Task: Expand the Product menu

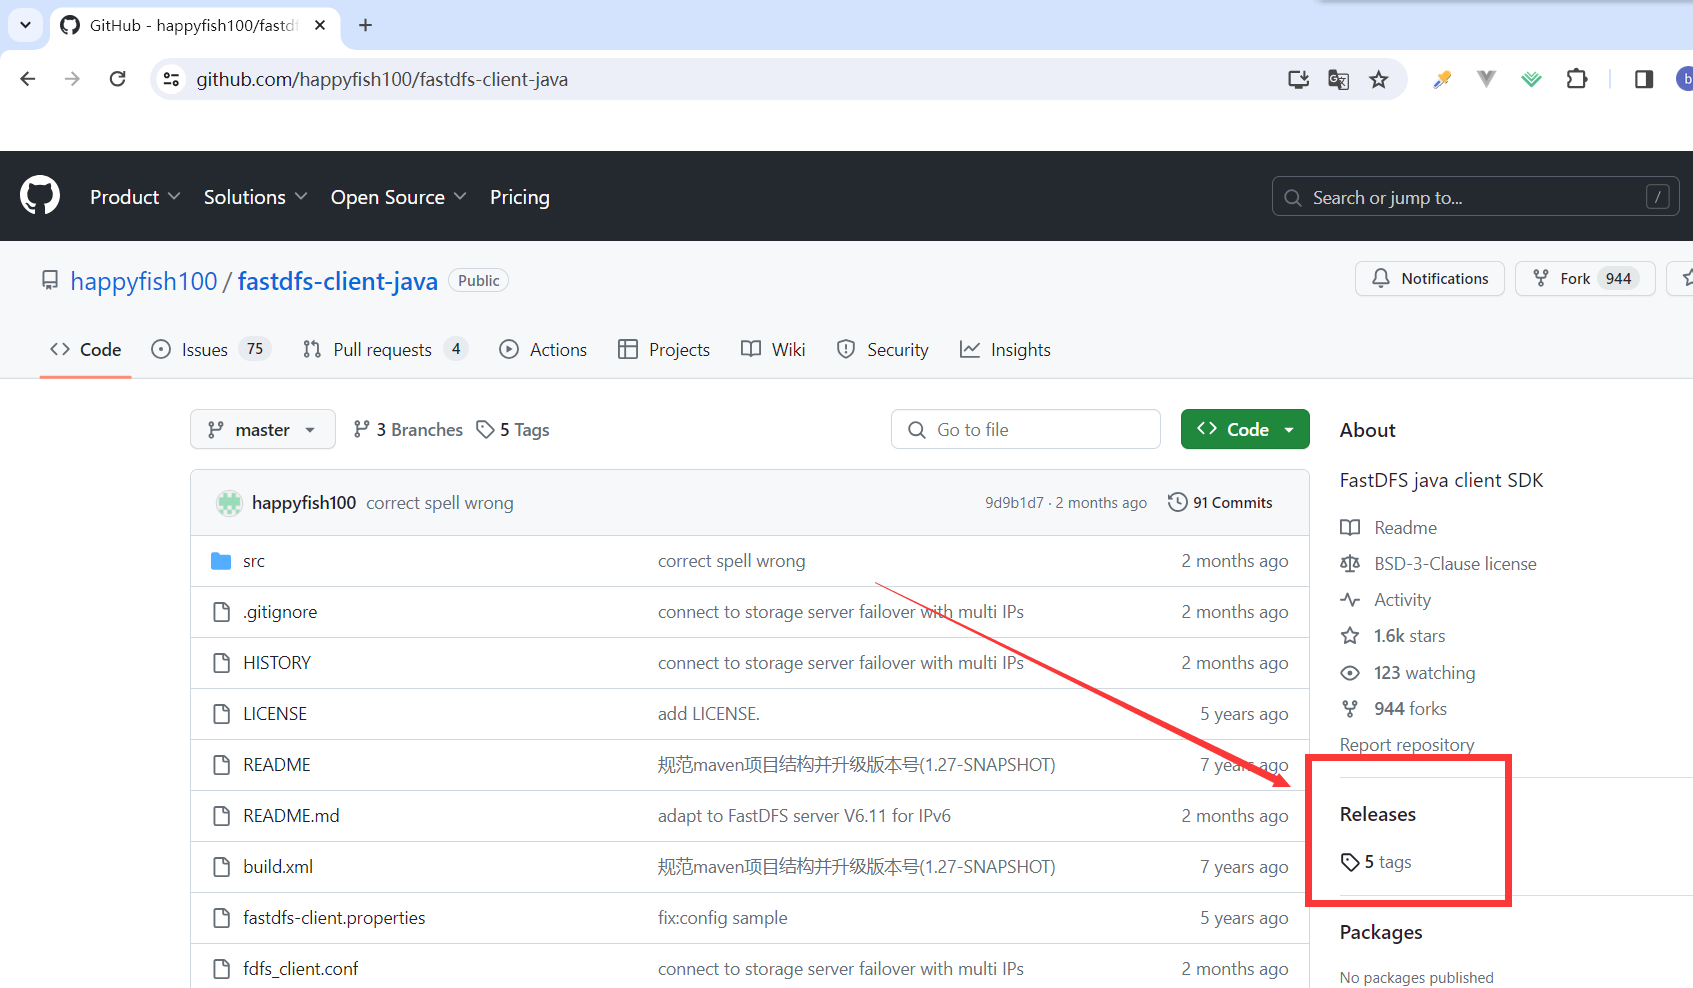Action: click(x=135, y=197)
